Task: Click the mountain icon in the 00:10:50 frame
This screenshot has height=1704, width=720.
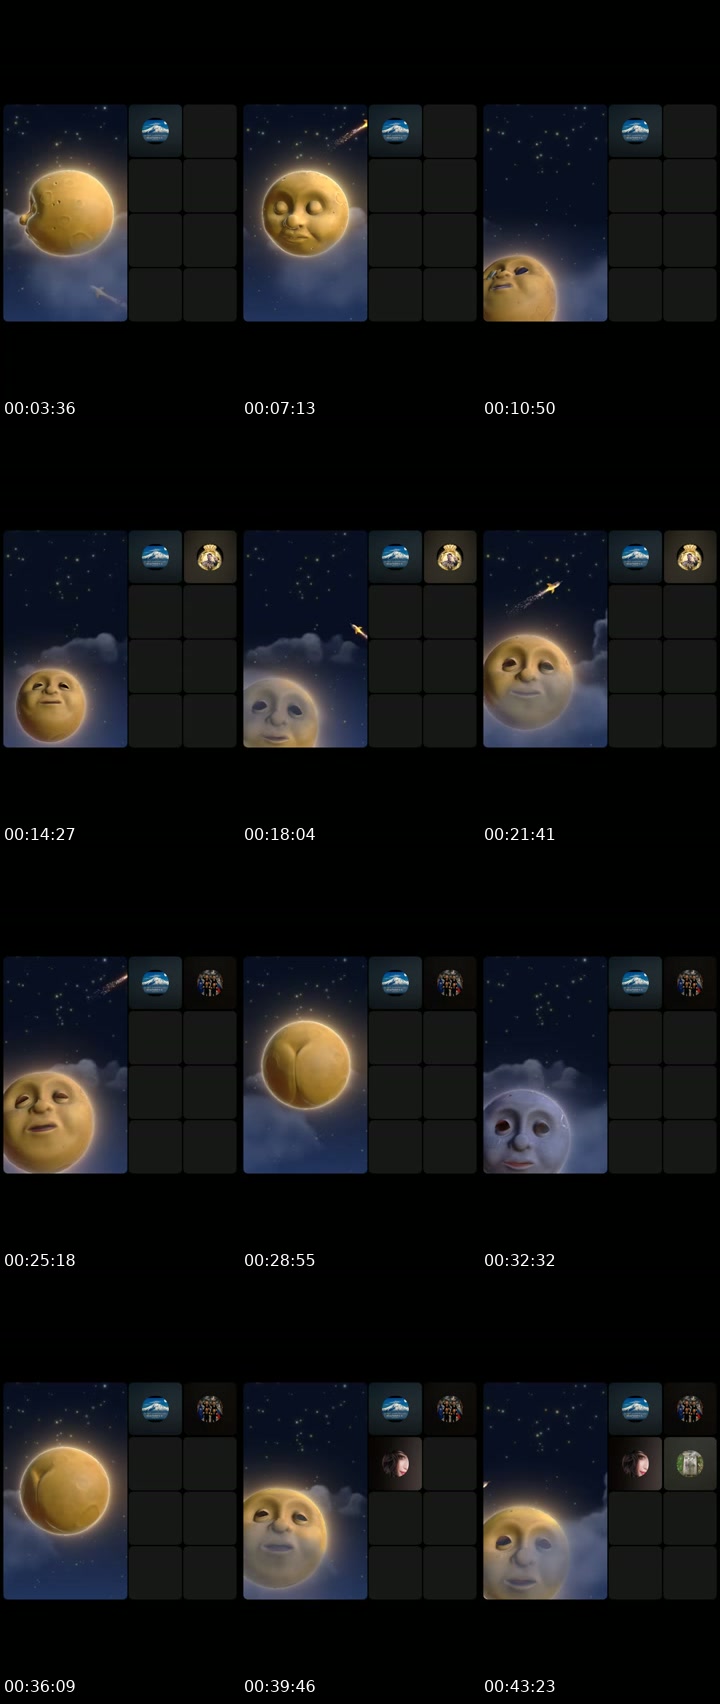Action: click(x=635, y=131)
